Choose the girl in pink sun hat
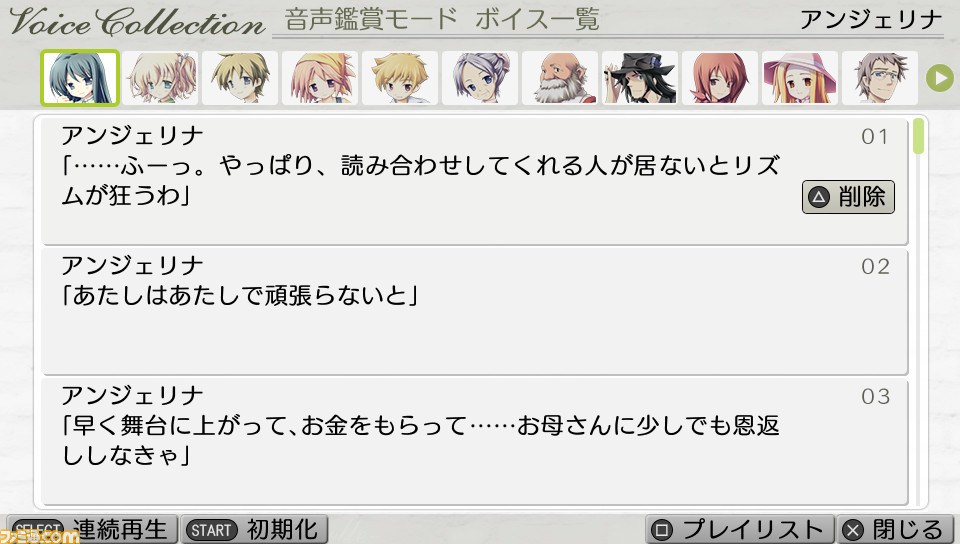Screen dimensions: 960x544 point(800,78)
